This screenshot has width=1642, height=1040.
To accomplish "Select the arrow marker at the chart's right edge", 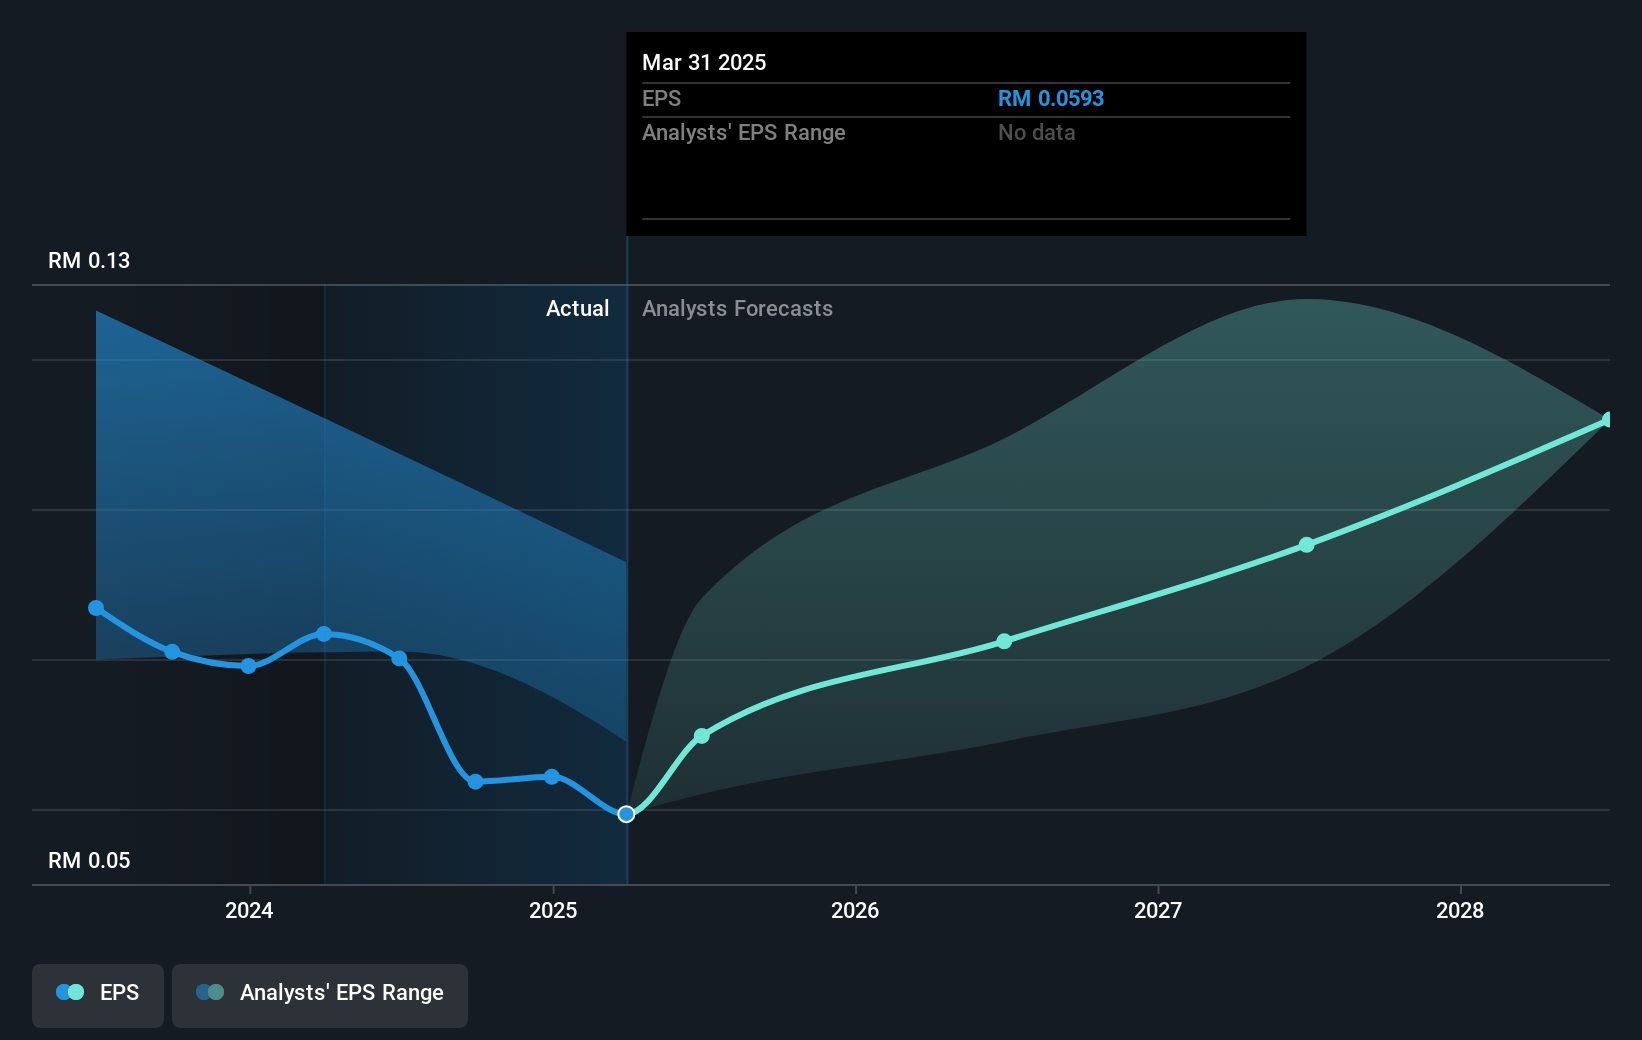I will point(1607,420).
